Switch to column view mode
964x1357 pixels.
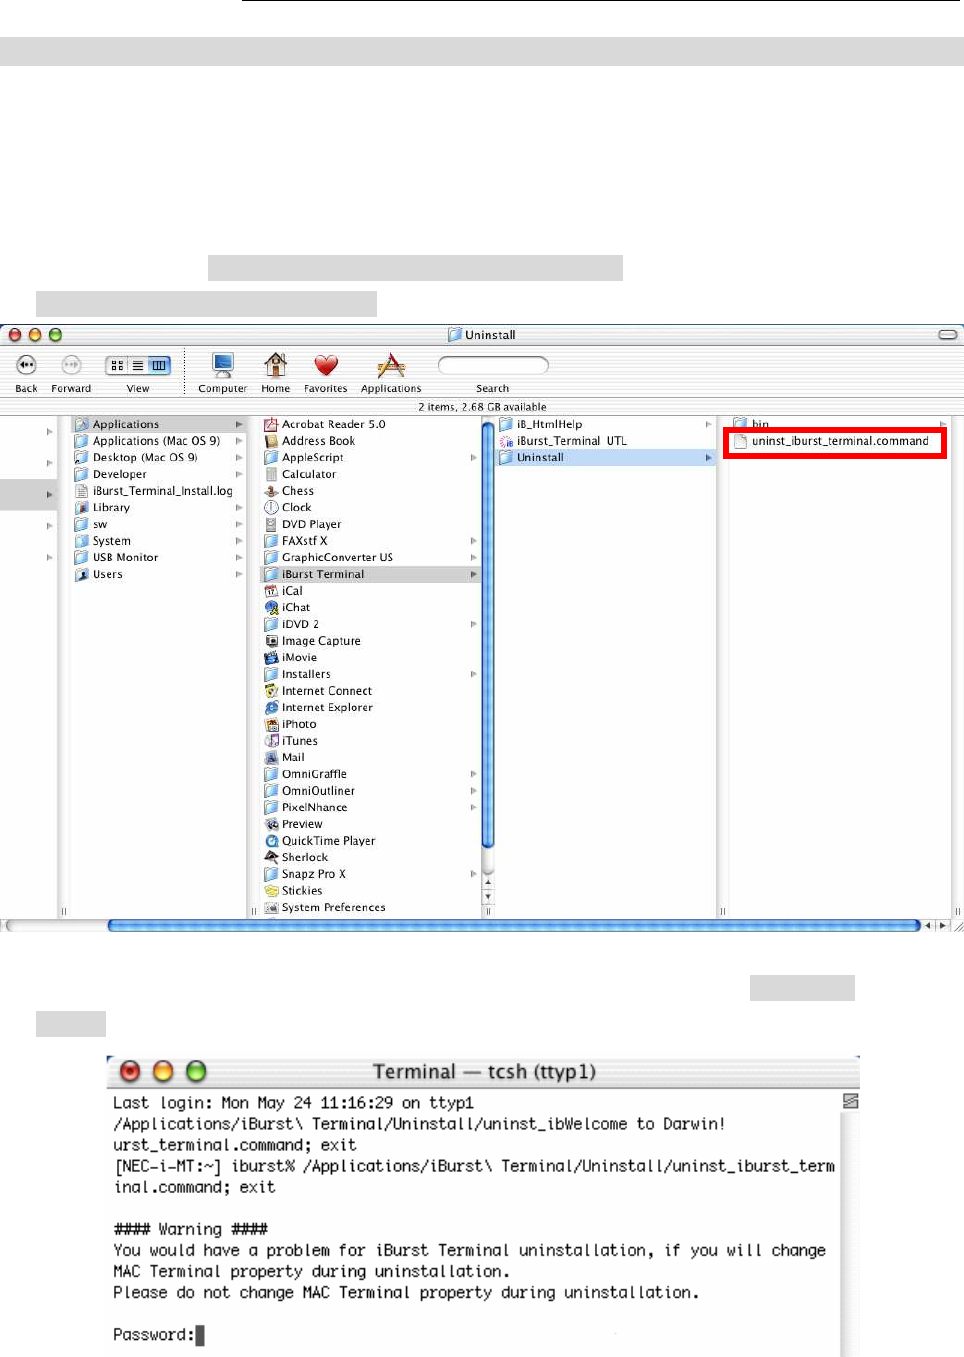pyautogui.click(x=160, y=366)
